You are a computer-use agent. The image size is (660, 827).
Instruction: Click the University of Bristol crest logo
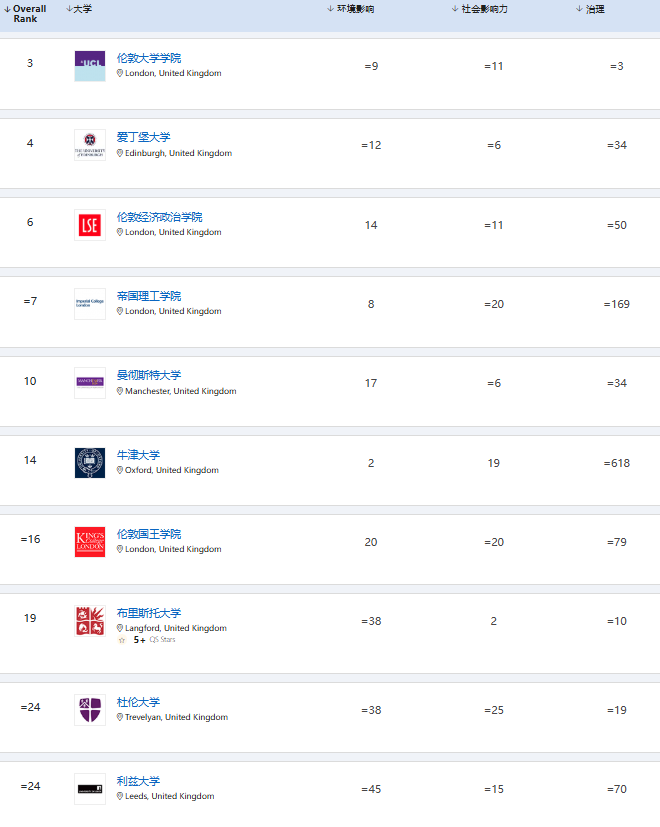tap(89, 620)
